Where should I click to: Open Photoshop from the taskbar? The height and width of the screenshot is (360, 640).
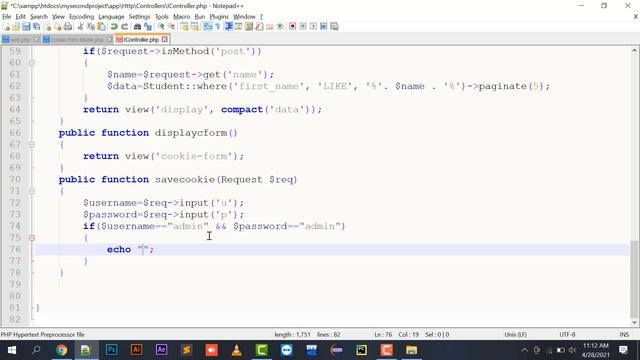pos(111,350)
